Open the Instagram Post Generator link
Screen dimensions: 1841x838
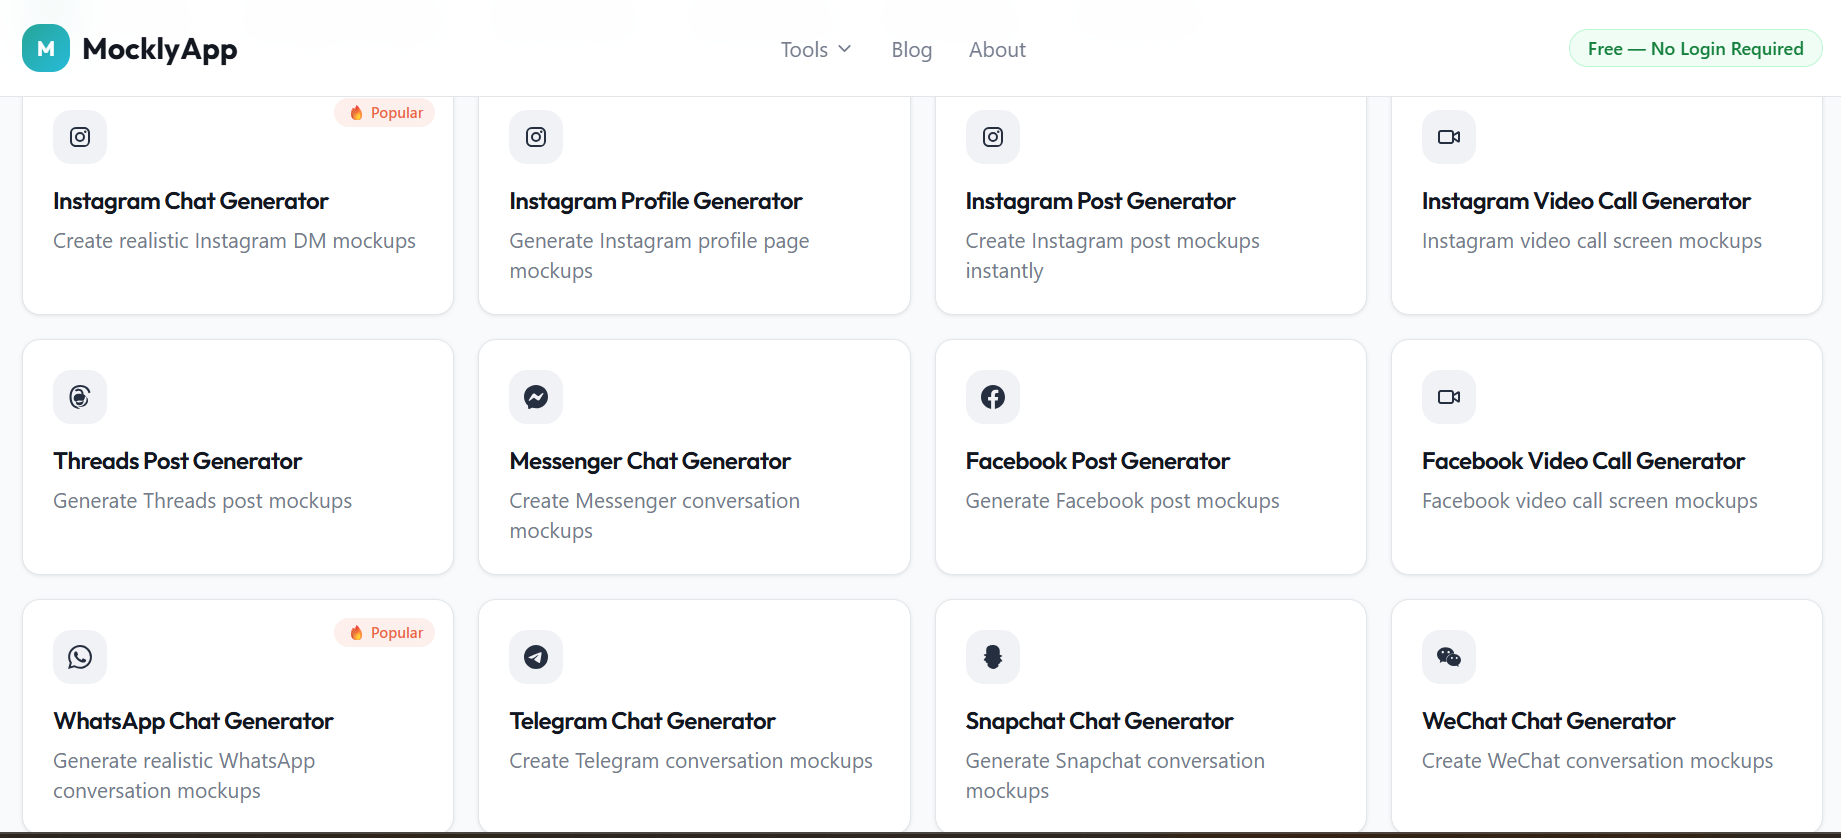pyautogui.click(x=1100, y=201)
